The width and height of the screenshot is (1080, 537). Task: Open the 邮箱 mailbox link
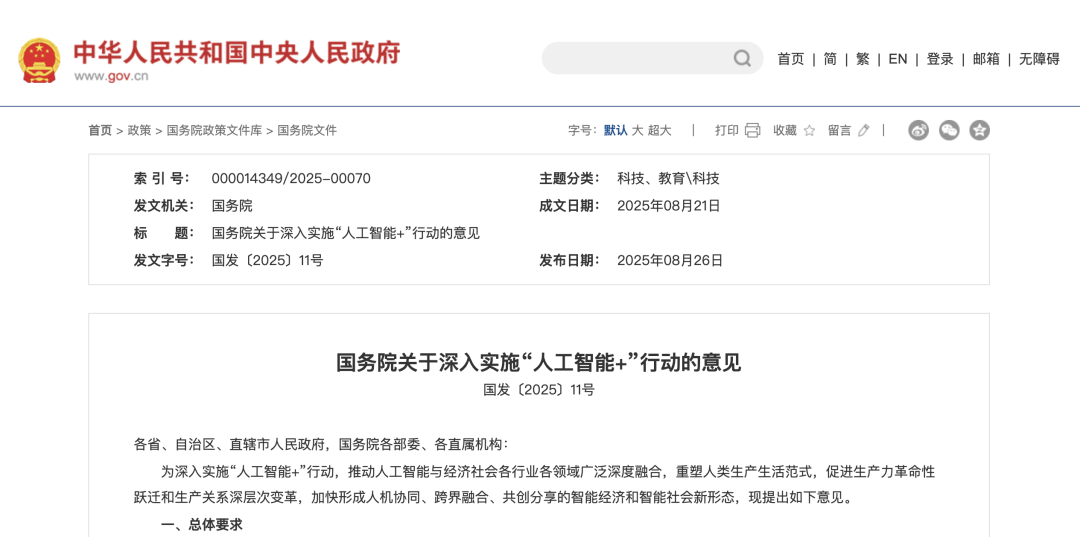(985, 59)
